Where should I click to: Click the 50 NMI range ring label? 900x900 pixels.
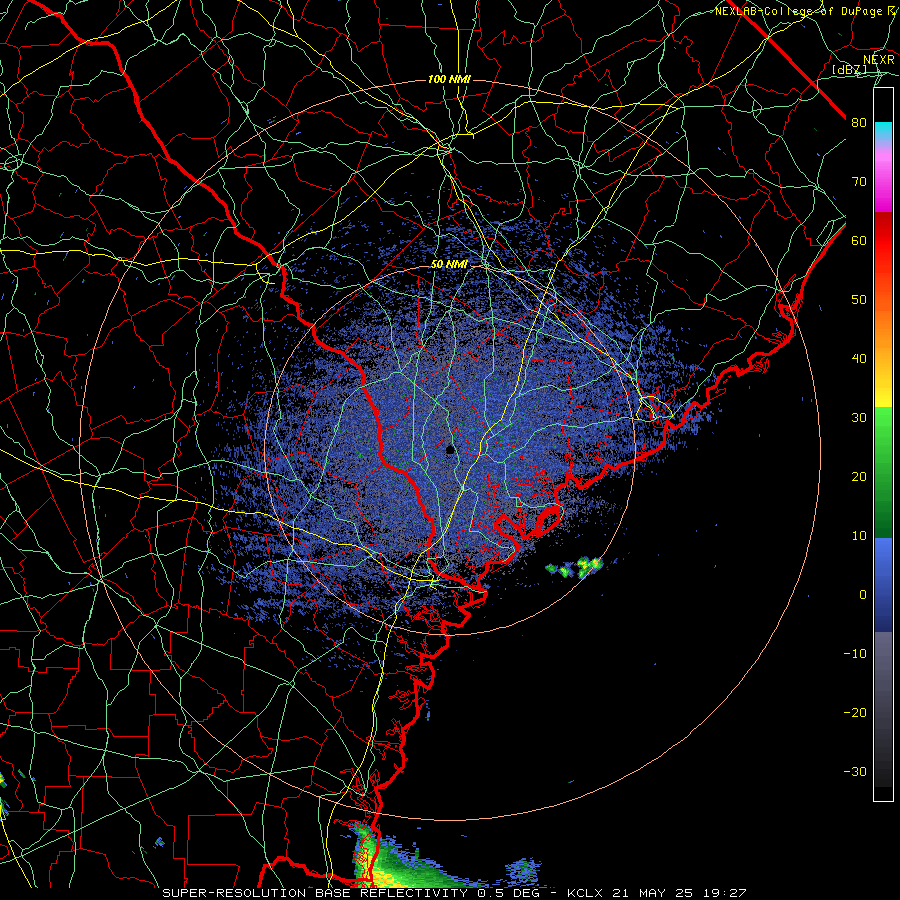449,265
